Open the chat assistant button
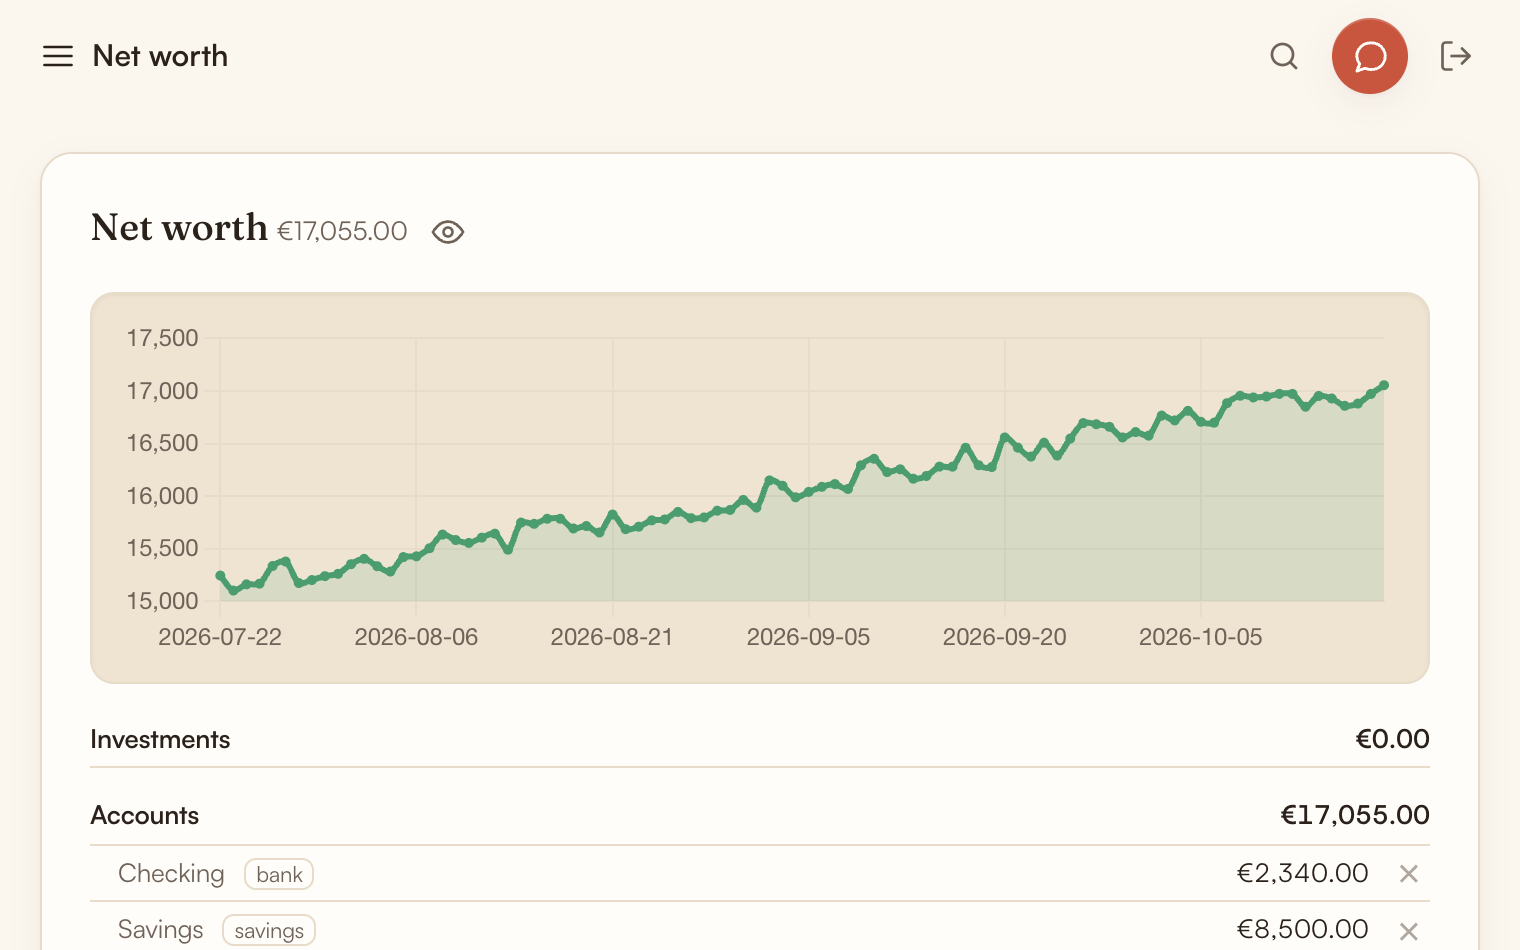The image size is (1520, 950). click(x=1370, y=56)
